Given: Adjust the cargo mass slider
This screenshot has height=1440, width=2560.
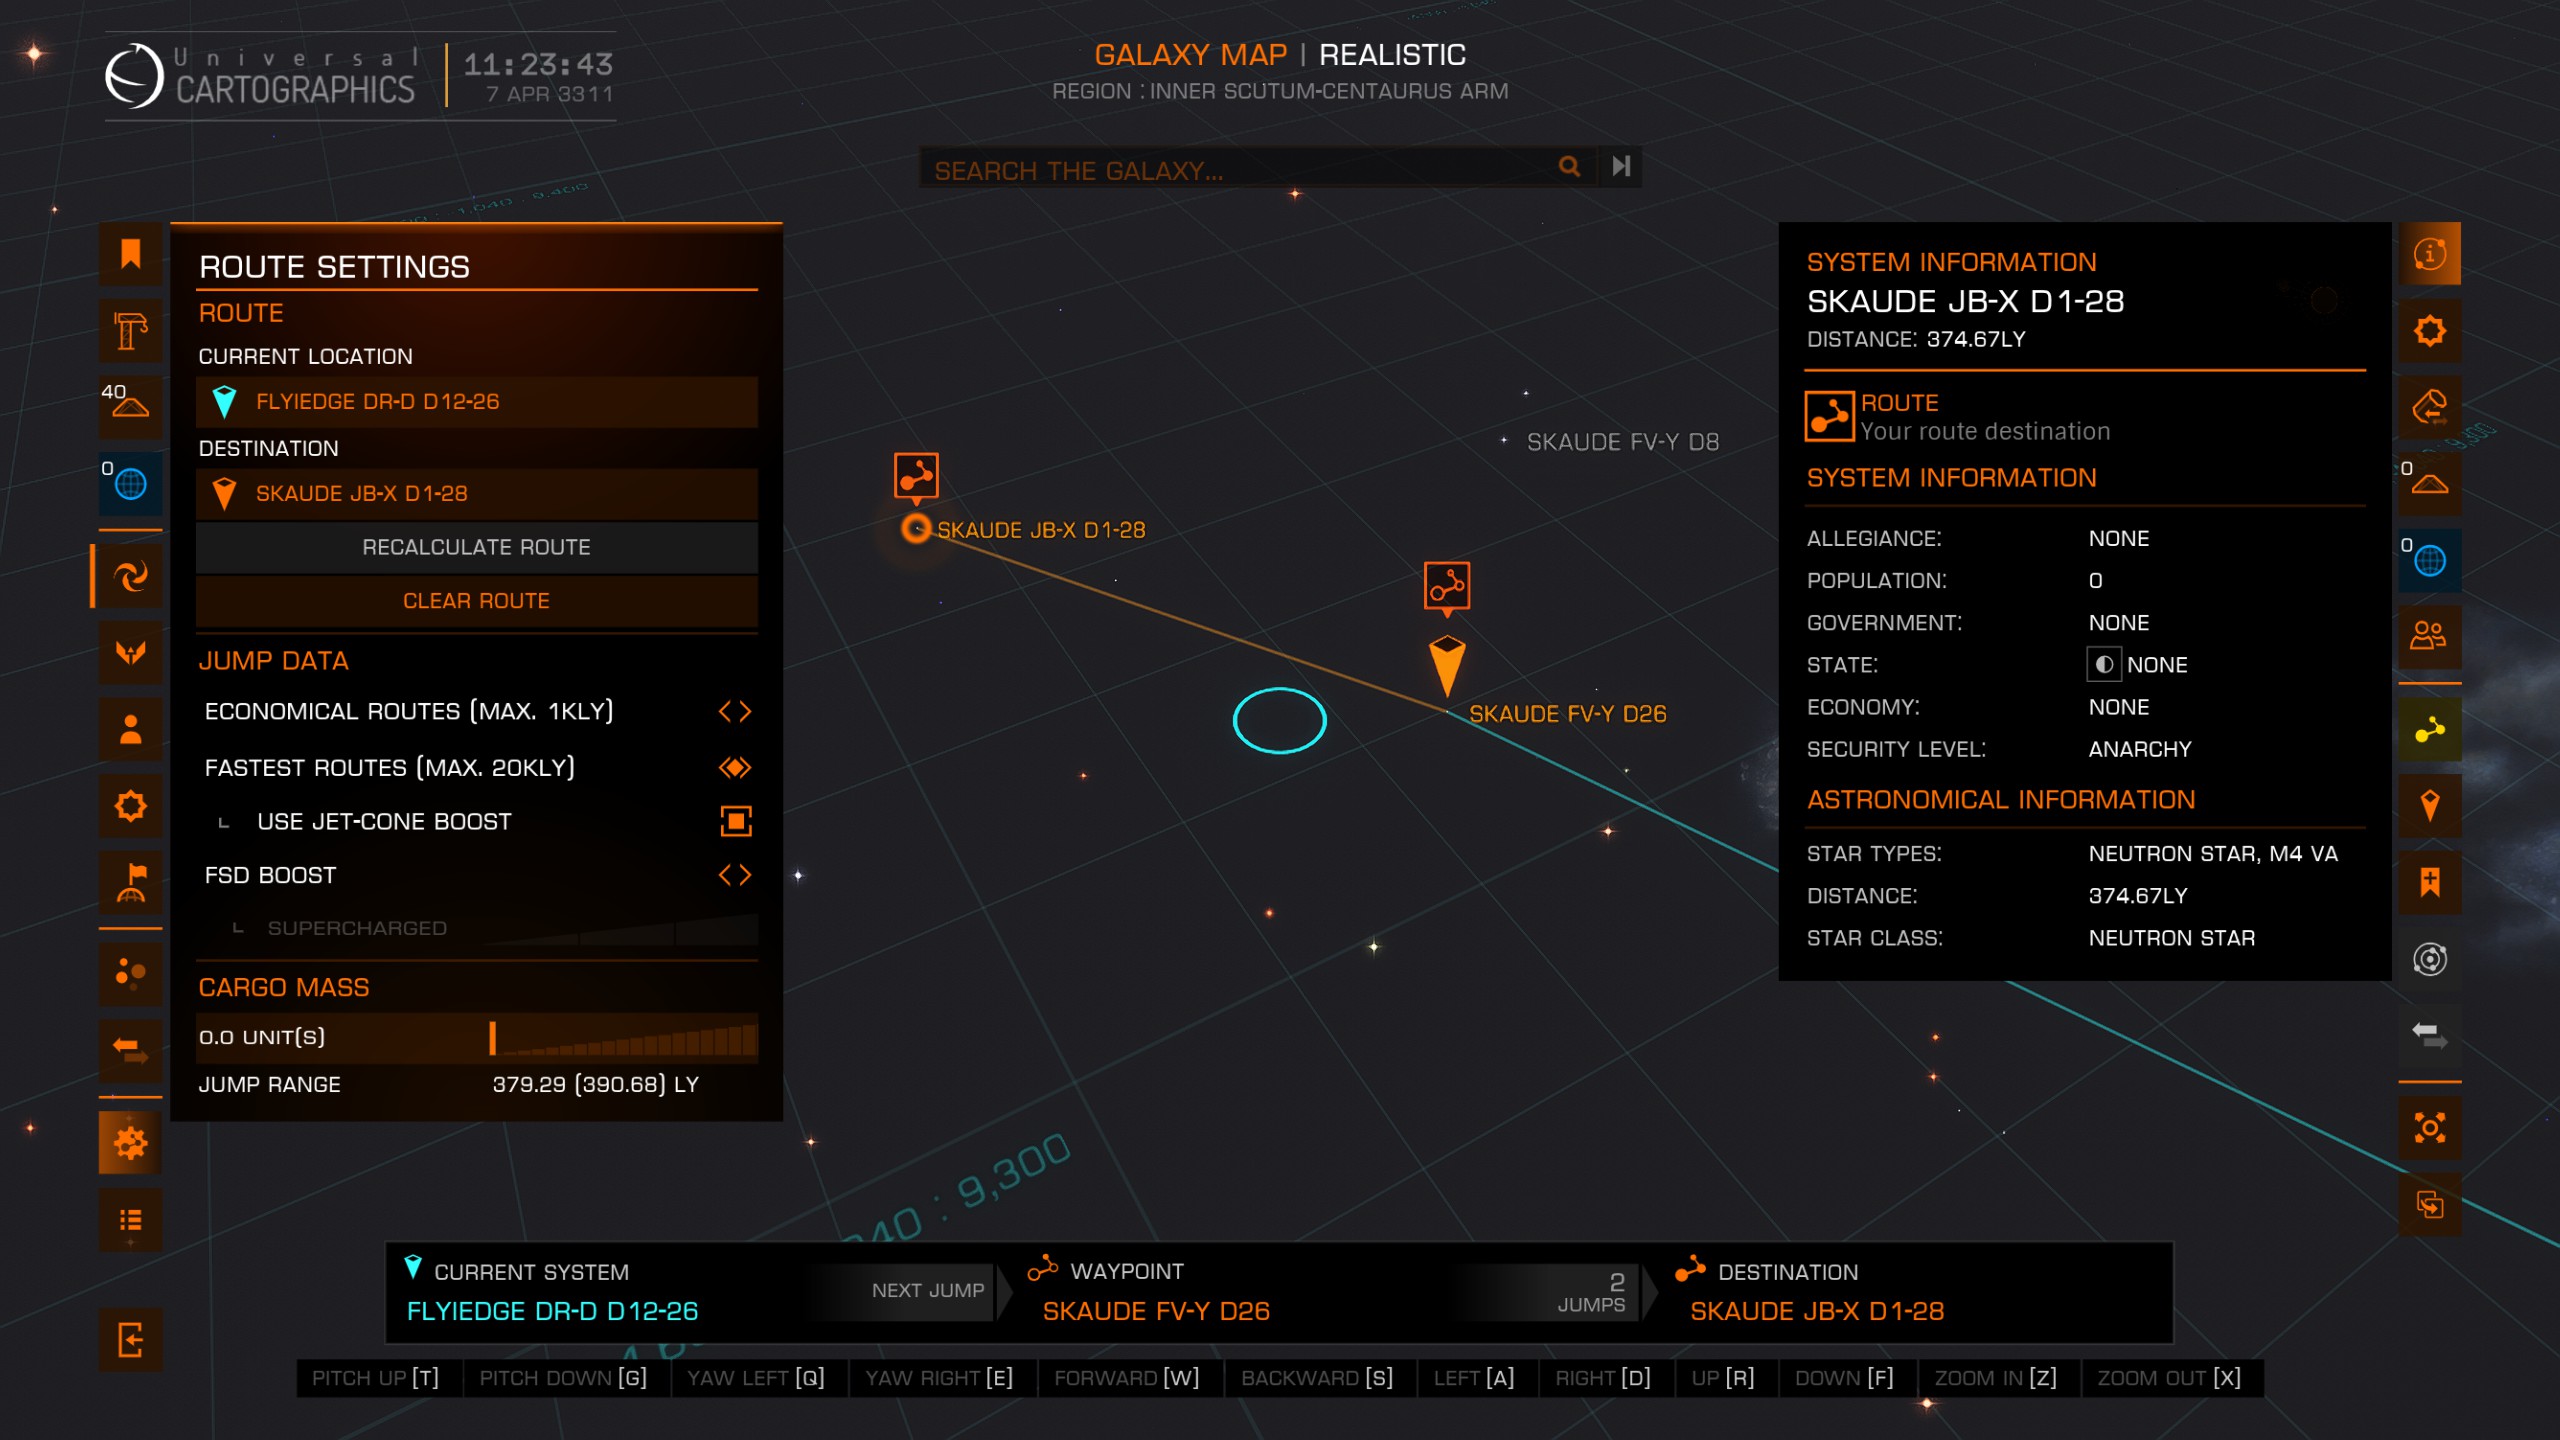Looking at the screenshot, I should coord(624,1037).
